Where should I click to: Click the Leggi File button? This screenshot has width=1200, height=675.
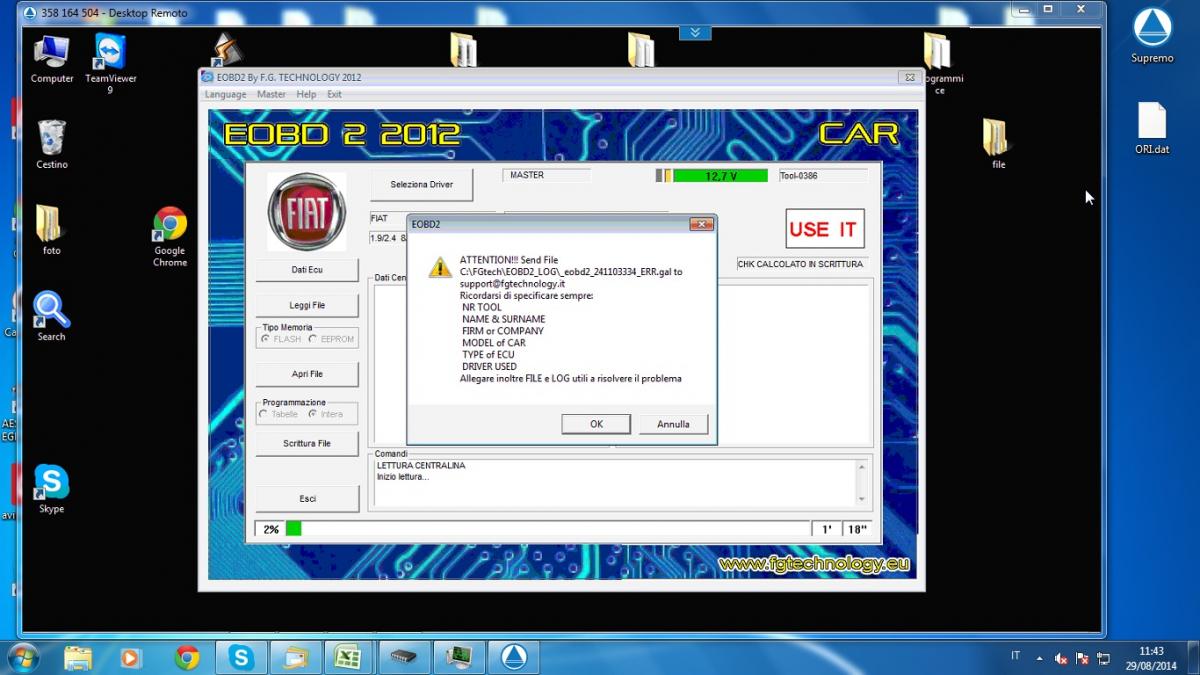[307, 305]
